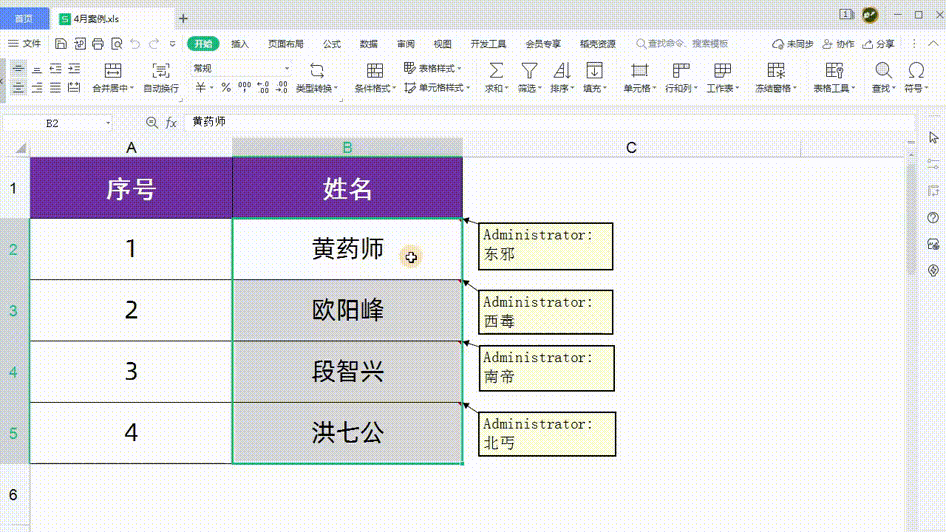Select cell containing 欧阳峰
This screenshot has height=532, width=946.
click(x=347, y=310)
